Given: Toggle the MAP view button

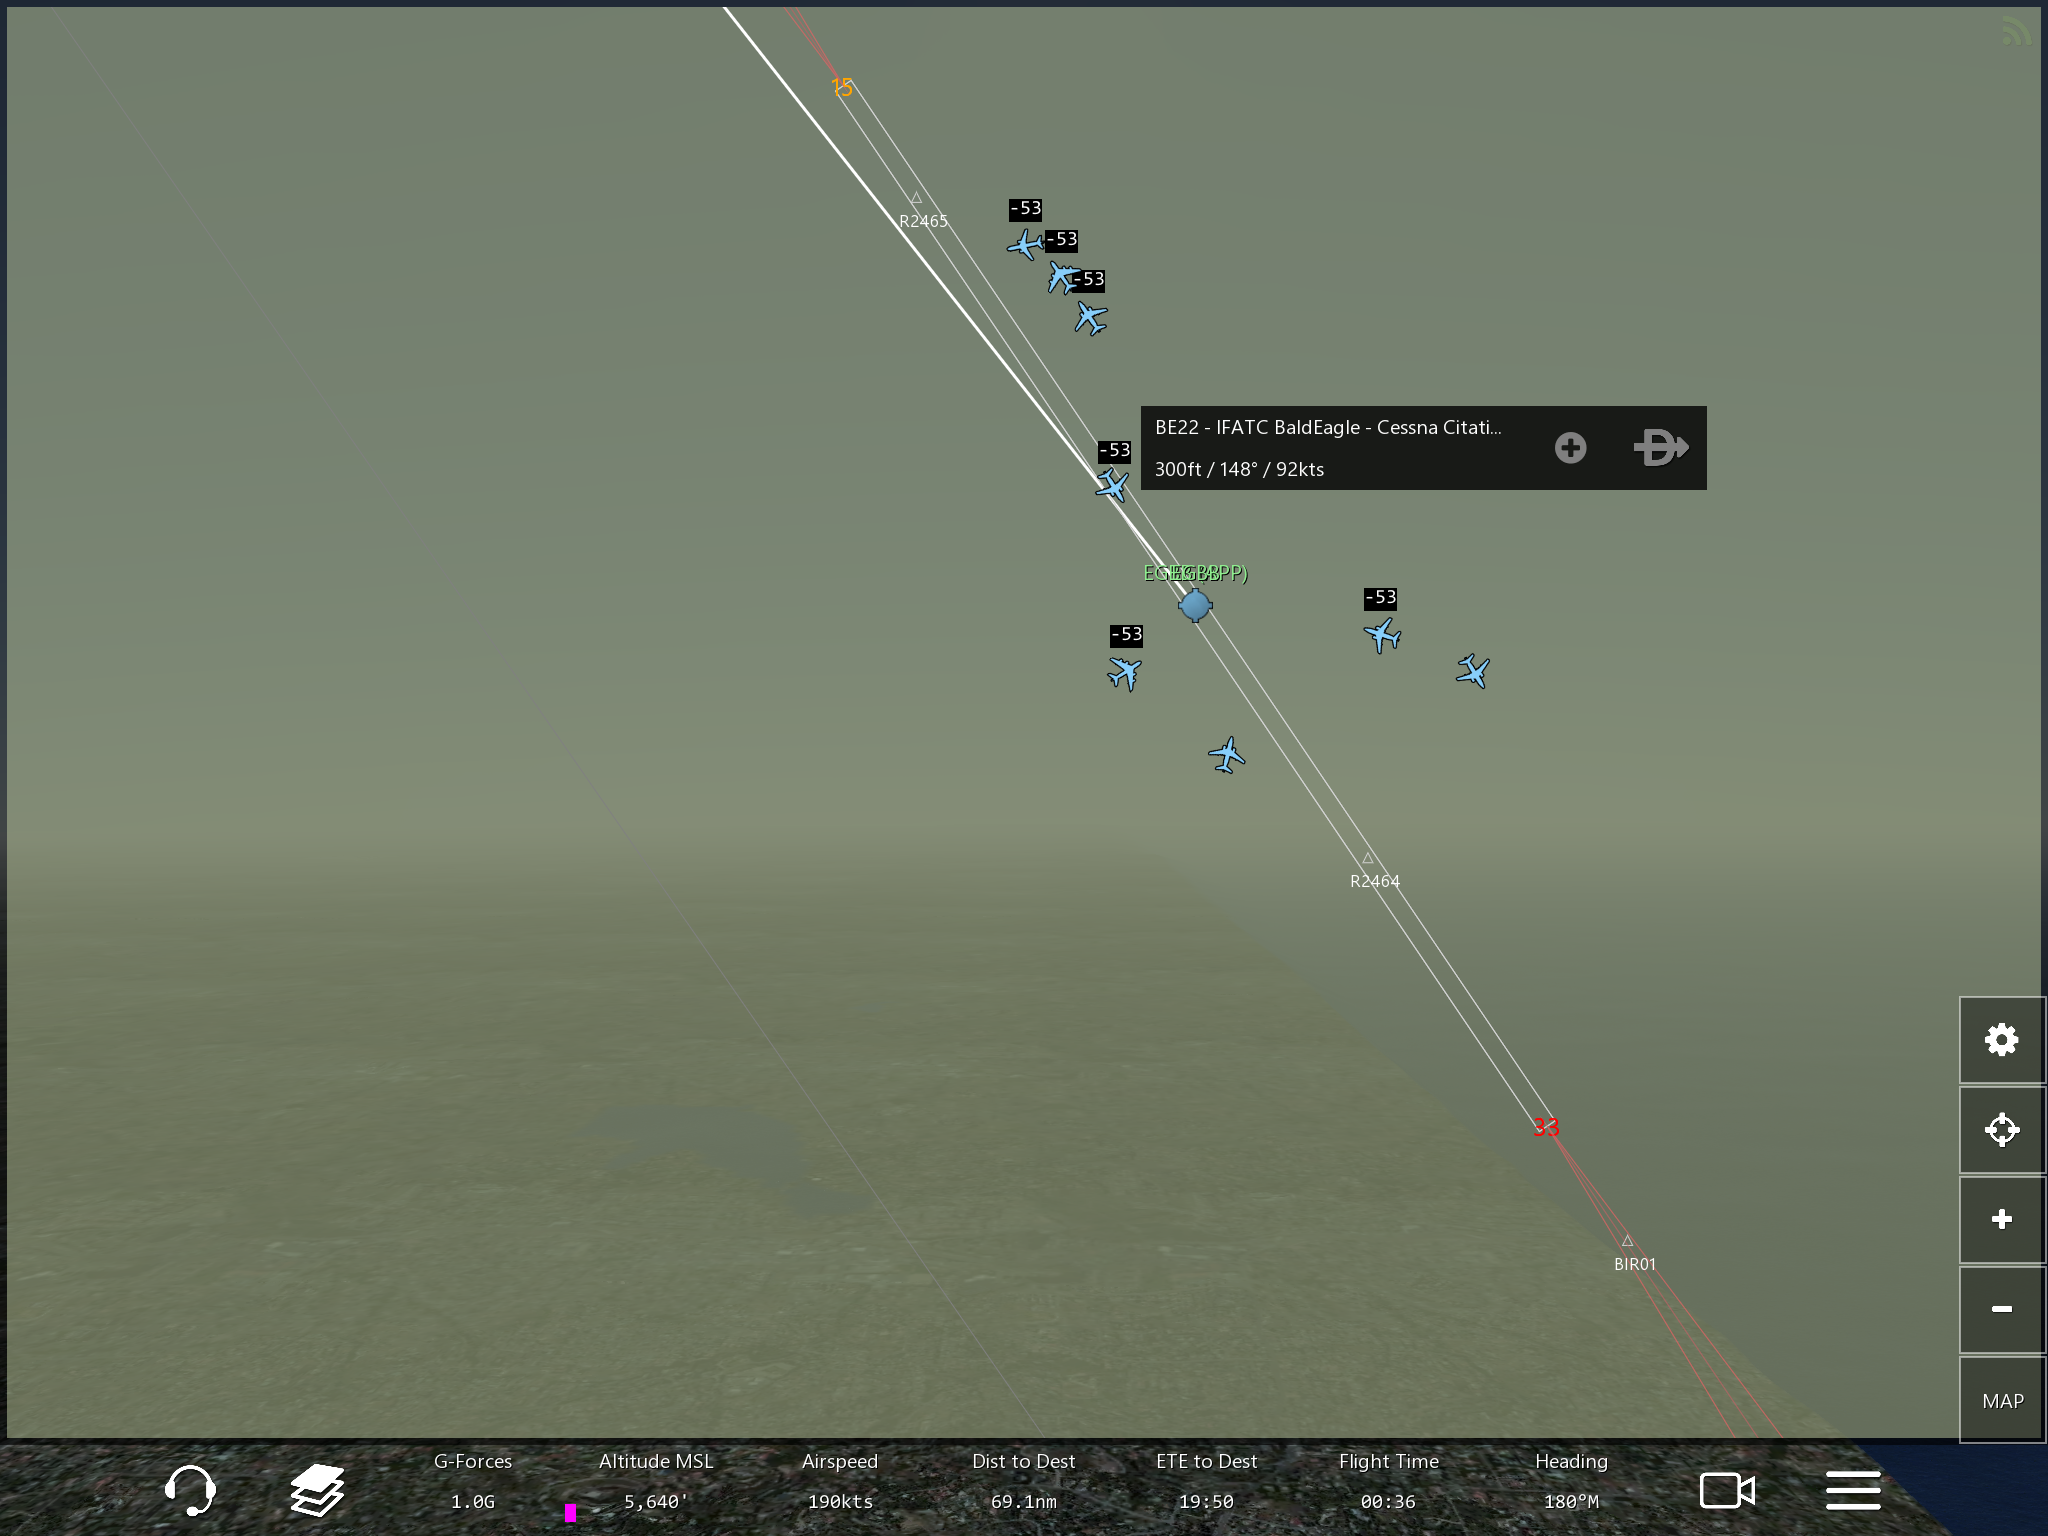Looking at the screenshot, I should coord(2001,1400).
